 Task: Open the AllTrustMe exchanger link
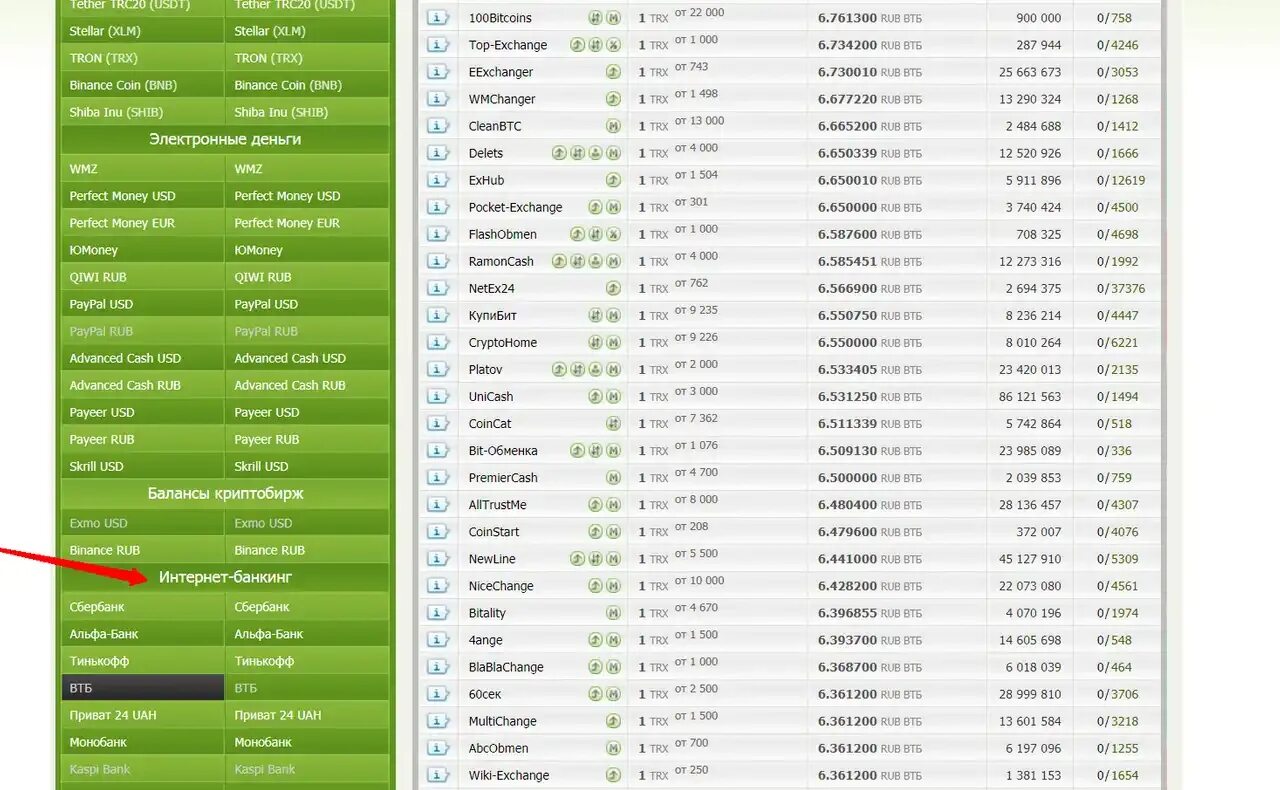coord(497,505)
